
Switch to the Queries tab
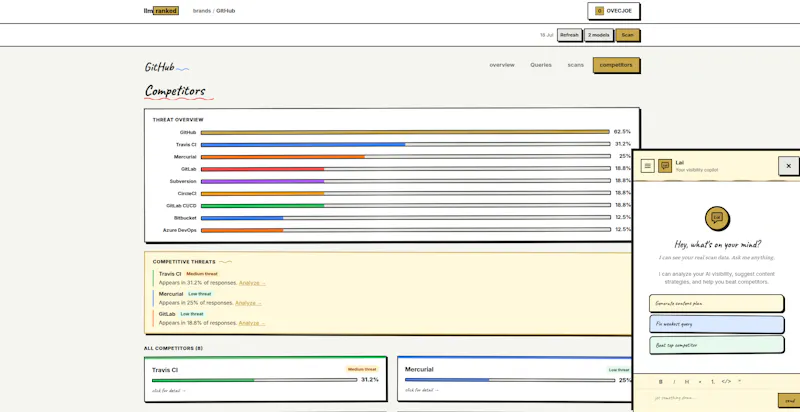click(541, 65)
